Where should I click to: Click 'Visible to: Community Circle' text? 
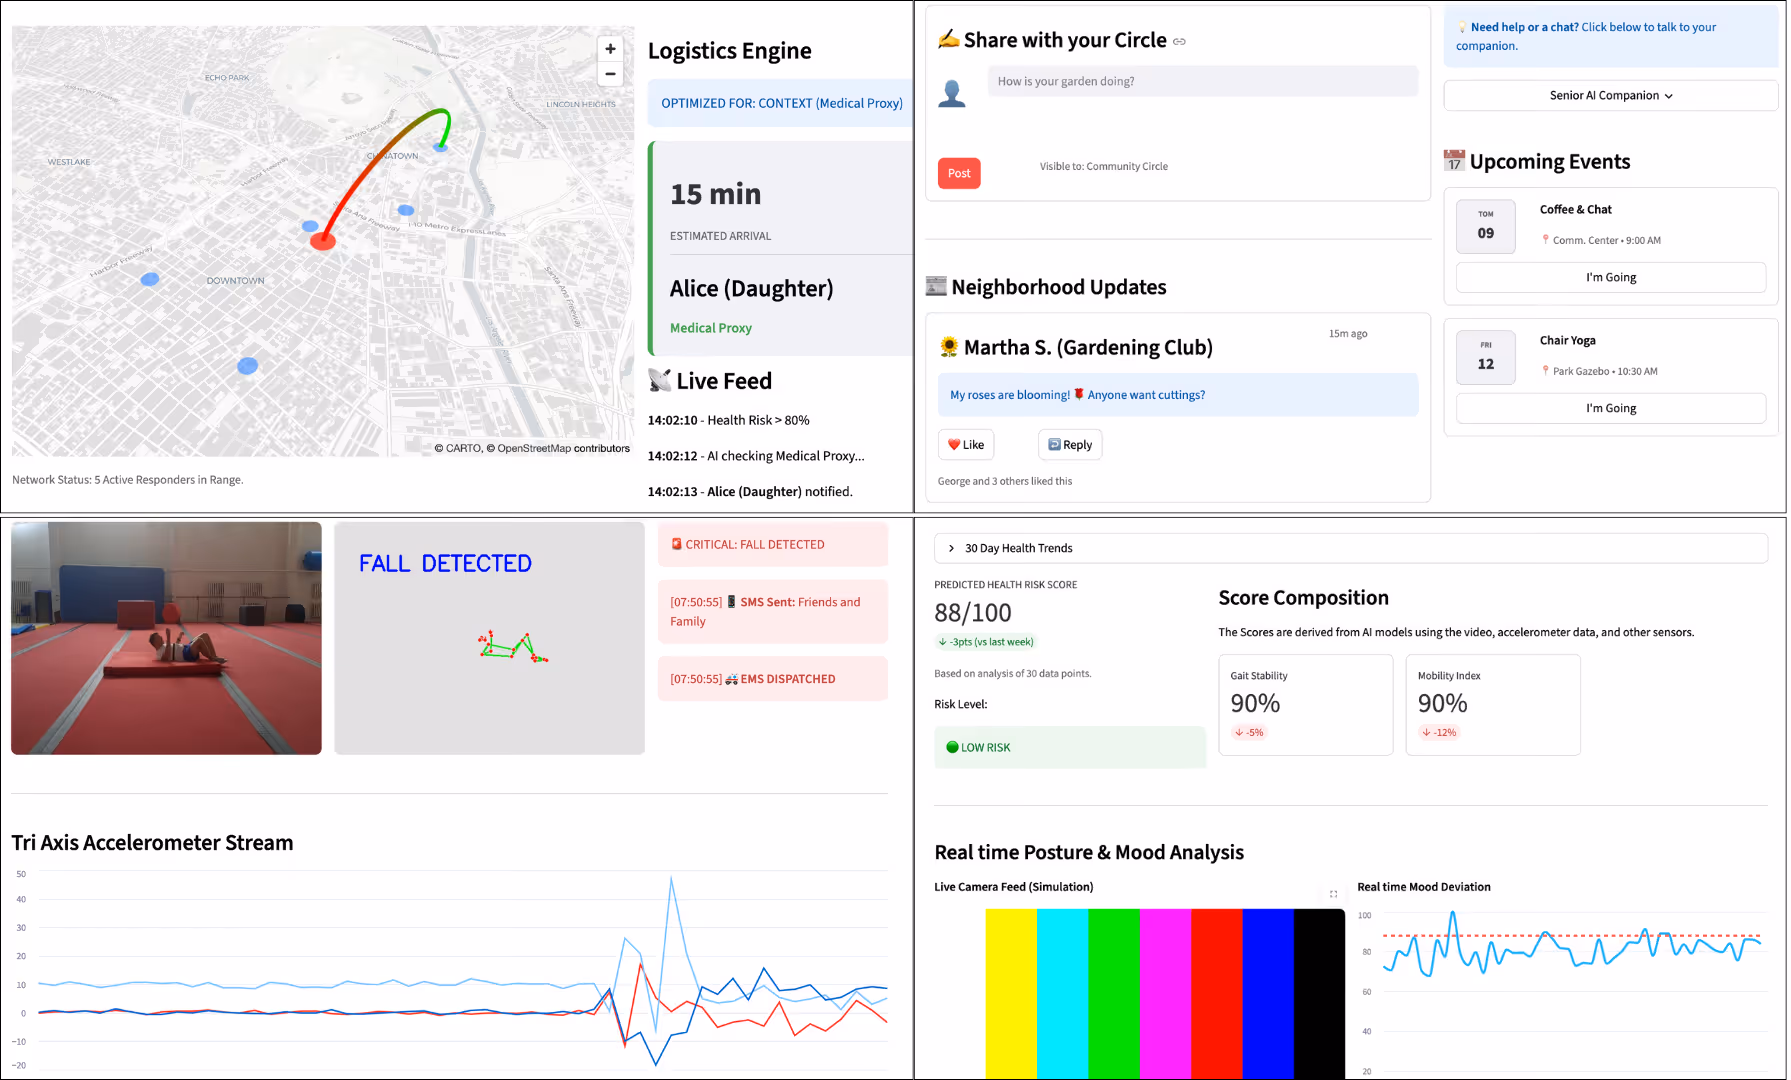click(x=1104, y=166)
